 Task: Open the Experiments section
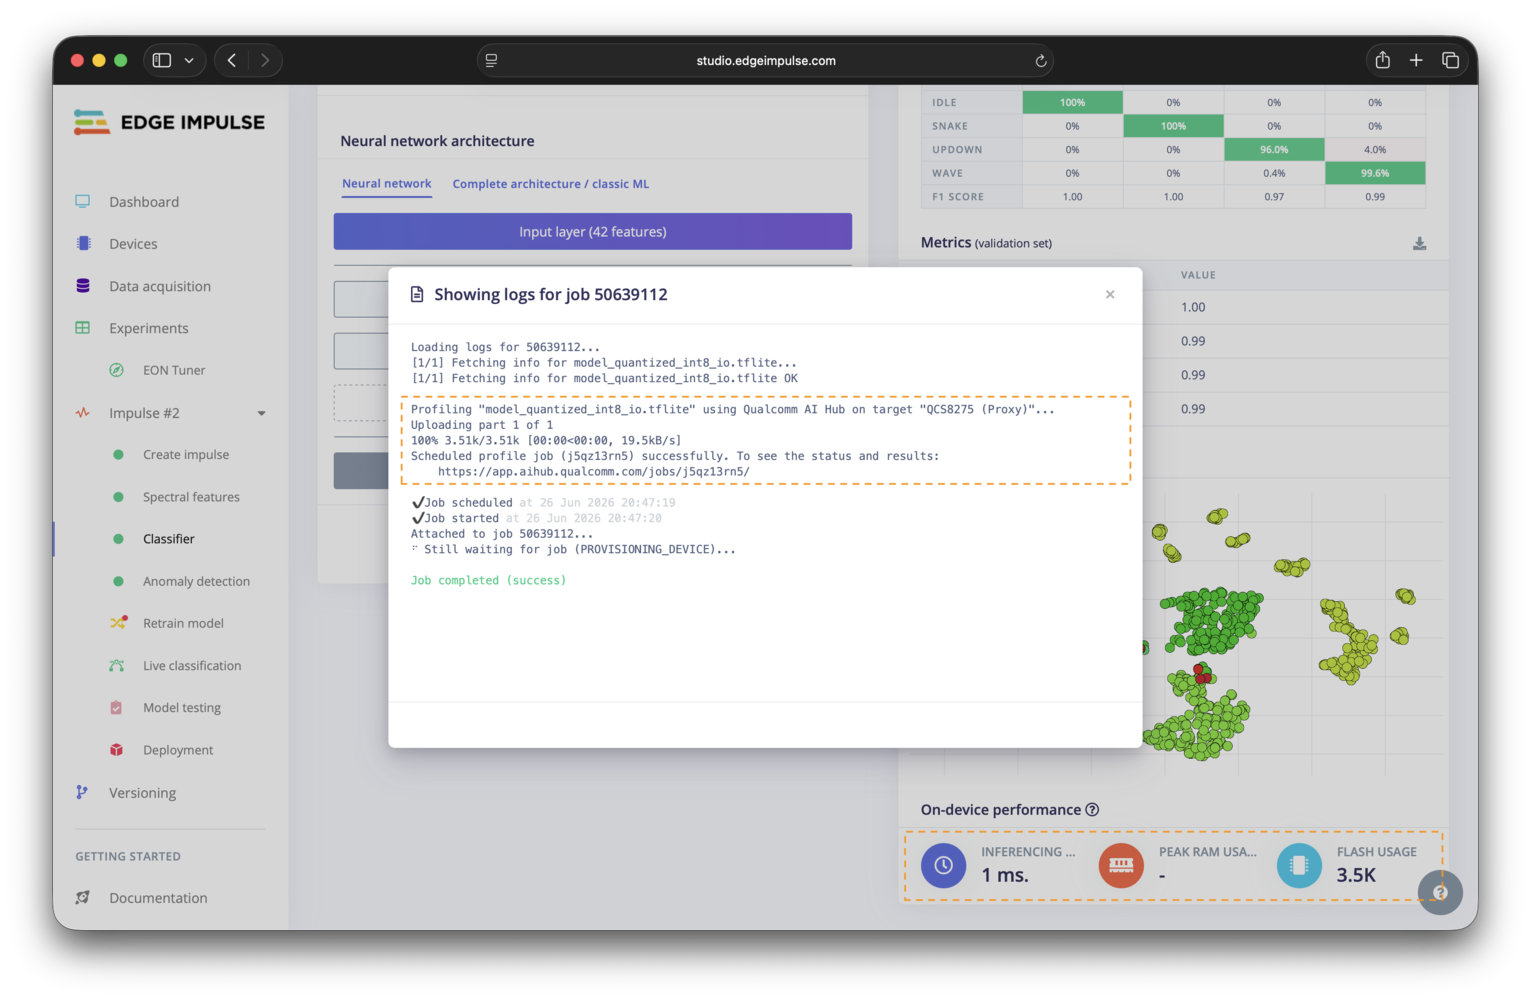tap(149, 328)
